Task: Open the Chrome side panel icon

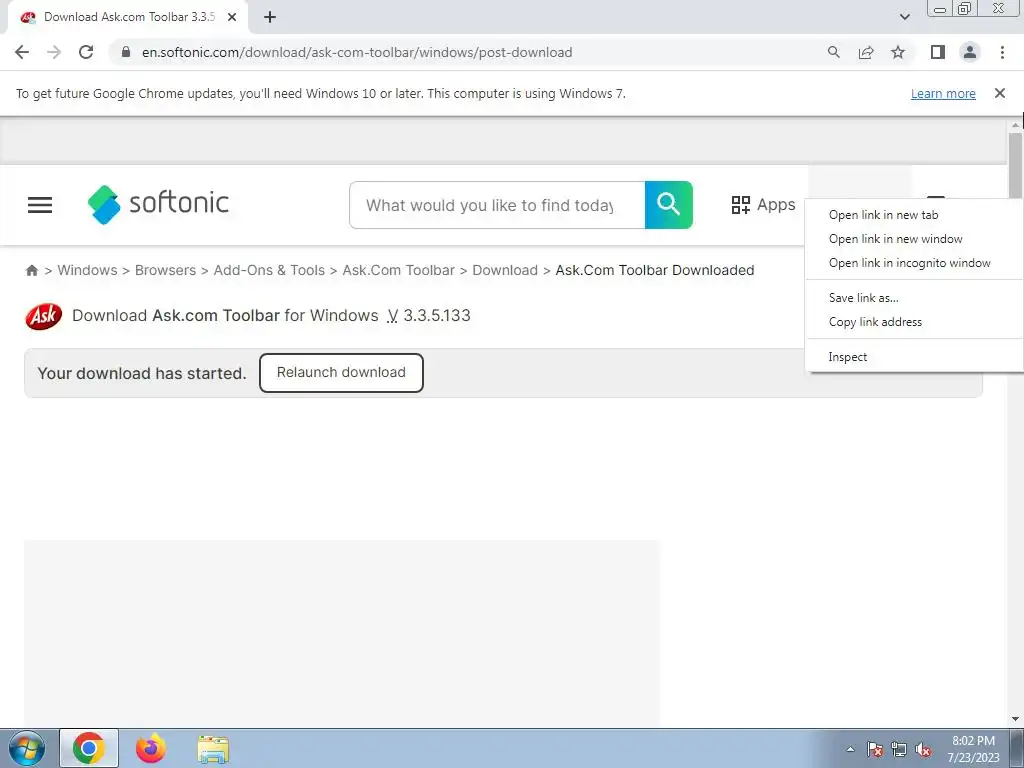Action: 938,52
